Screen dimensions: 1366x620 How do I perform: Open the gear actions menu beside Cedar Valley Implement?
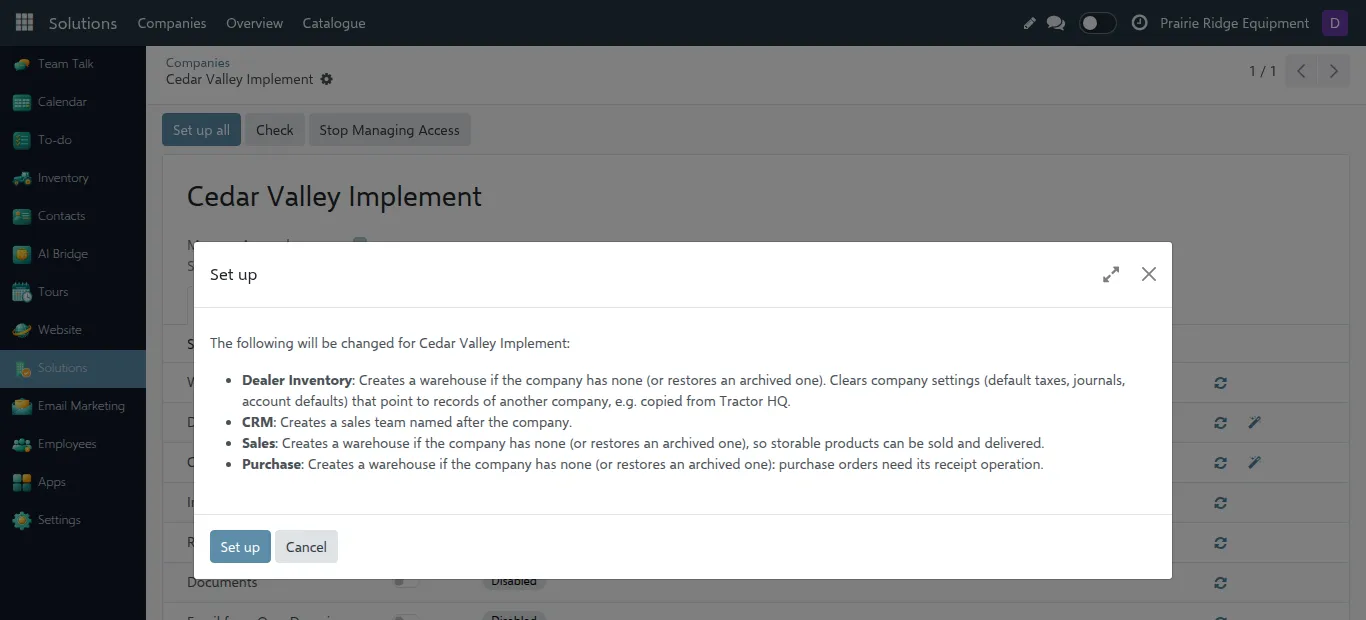(326, 79)
